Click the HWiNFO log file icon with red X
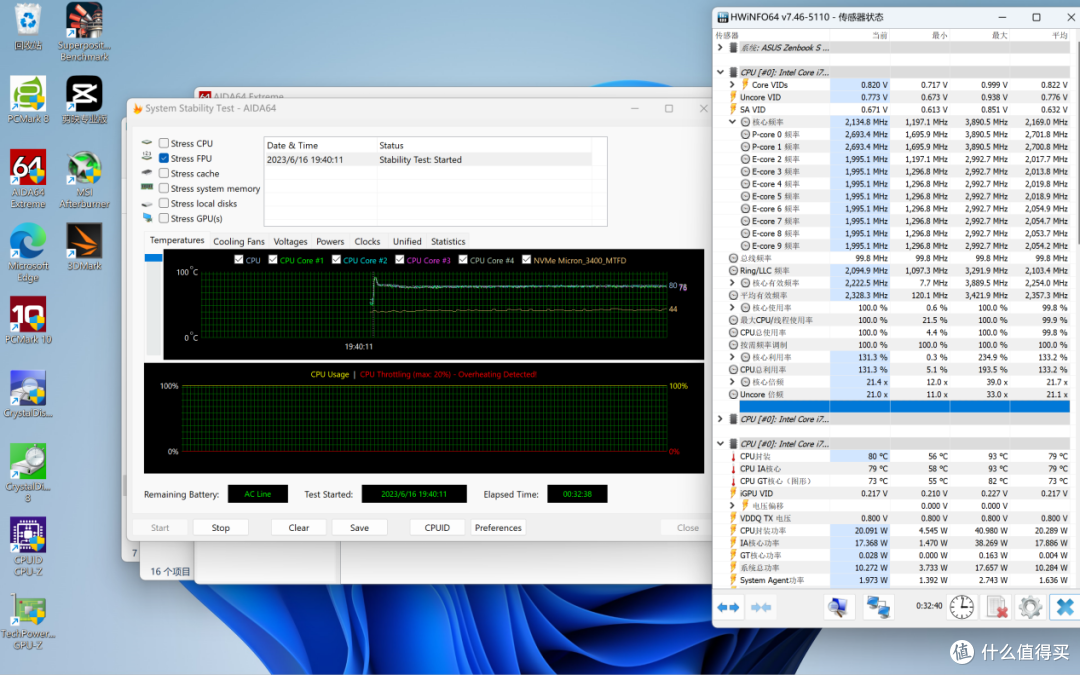 tap(996, 607)
